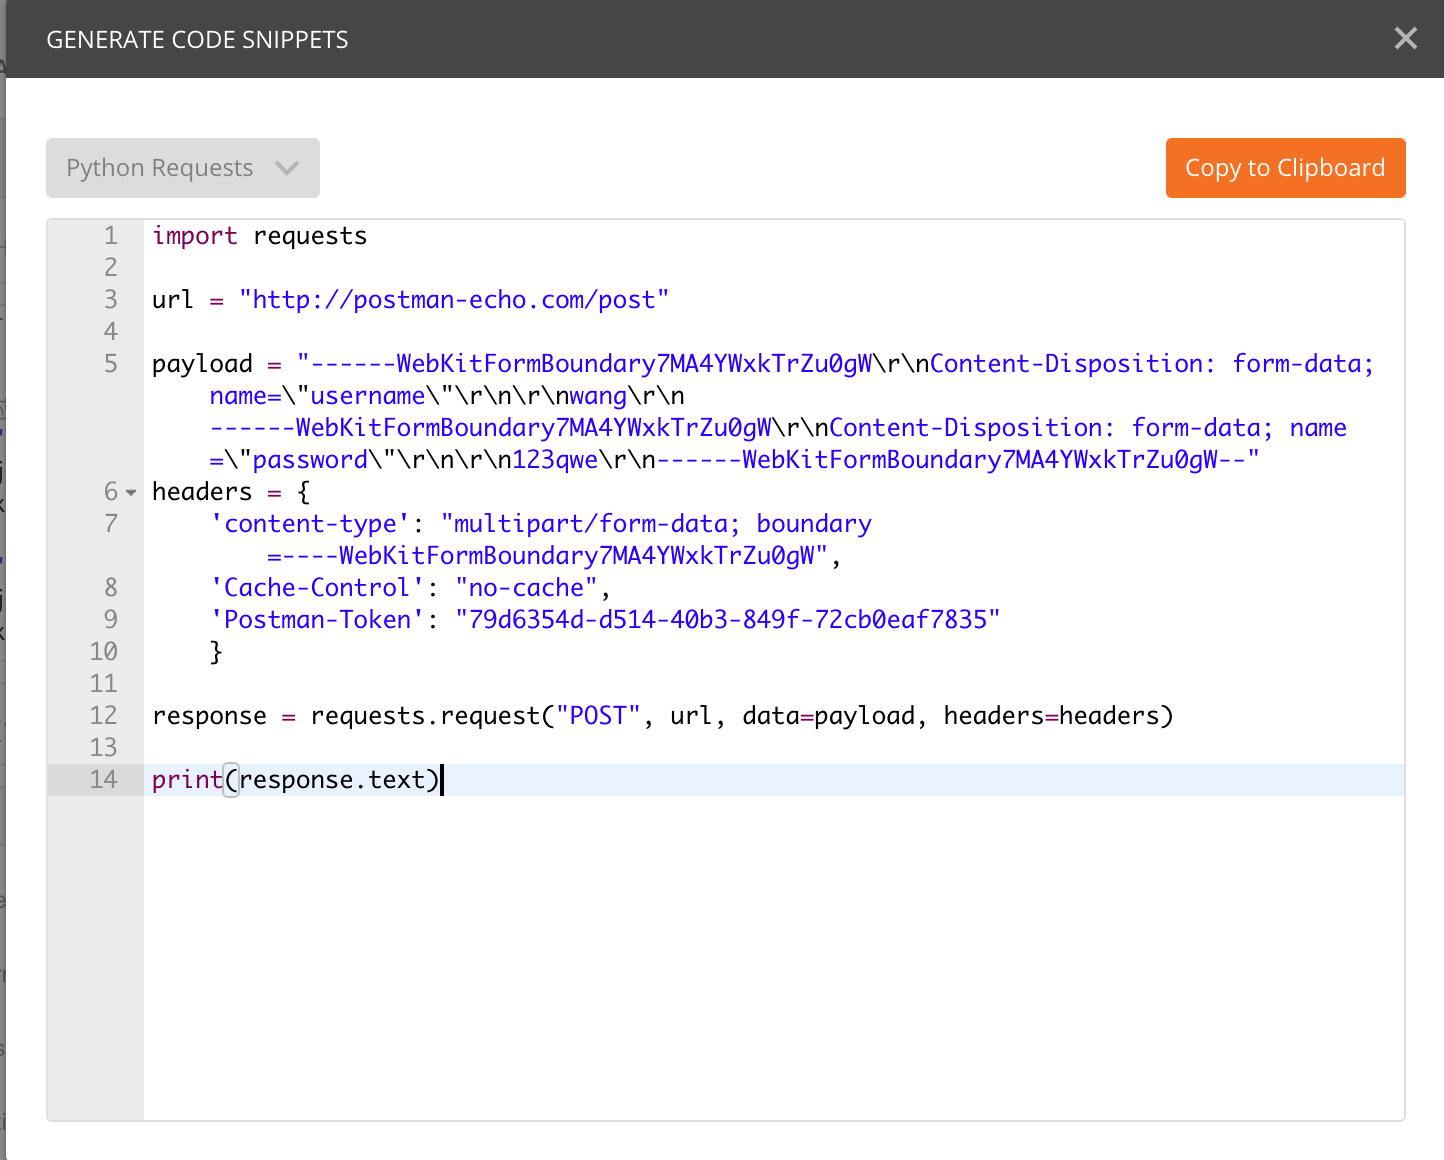Click the 'Cache-Control' header key
Screen dimensions: 1444x1160
tap(317, 588)
